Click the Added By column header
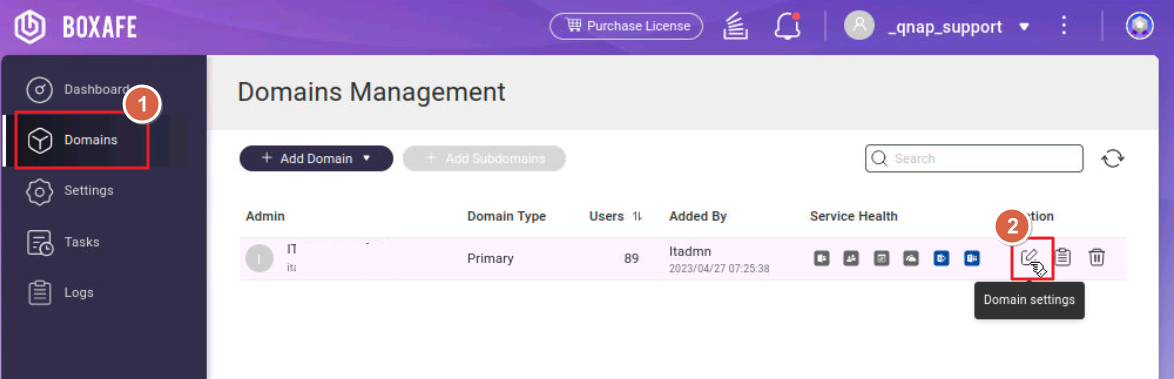Image resolution: width=1174 pixels, height=379 pixels. click(698, 216)
